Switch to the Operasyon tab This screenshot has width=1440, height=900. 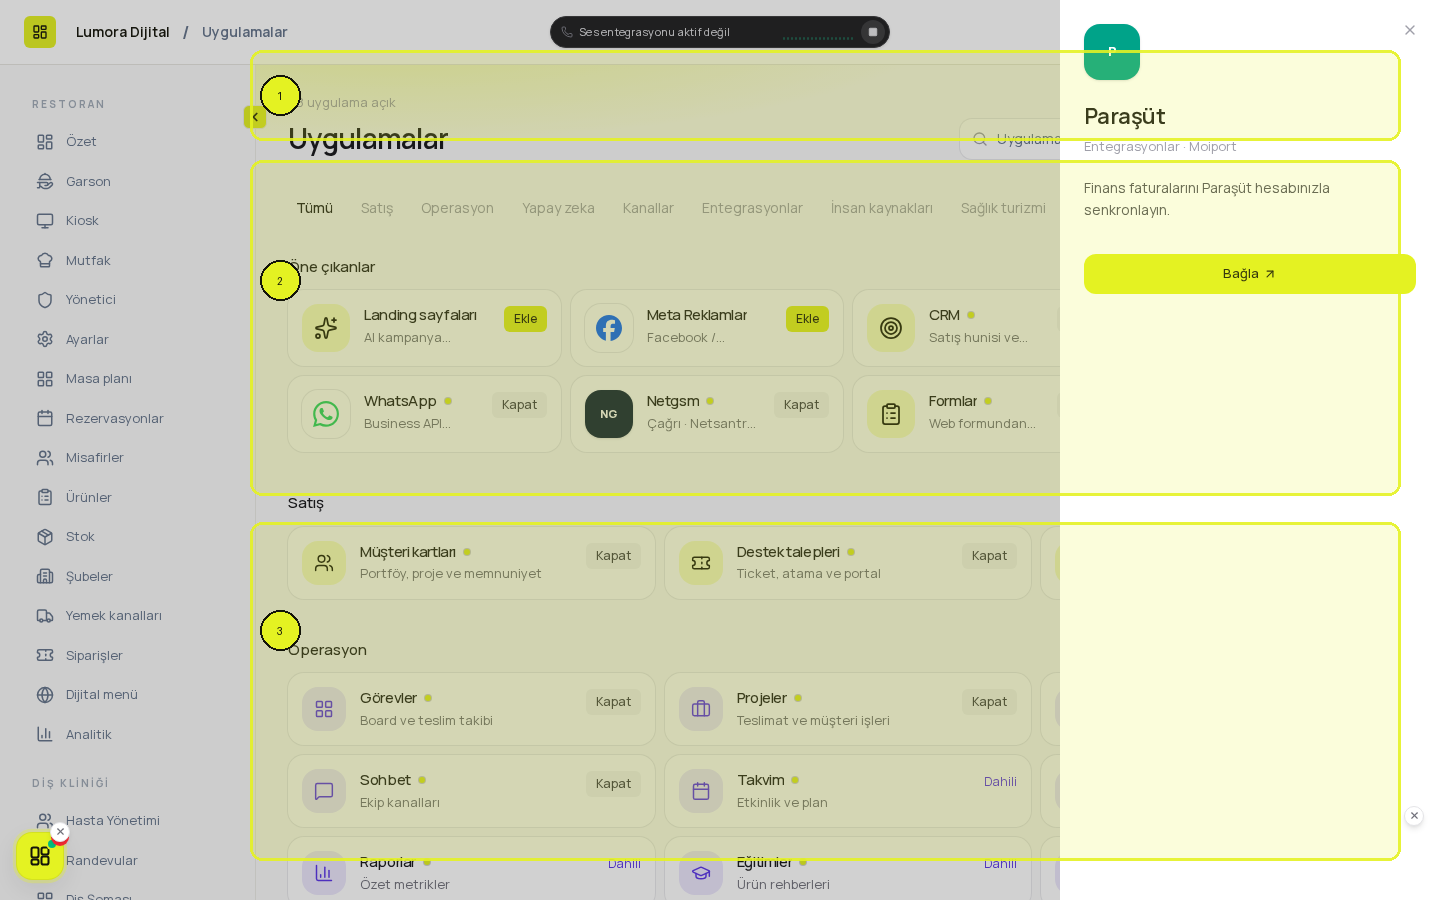click(457, 208)
